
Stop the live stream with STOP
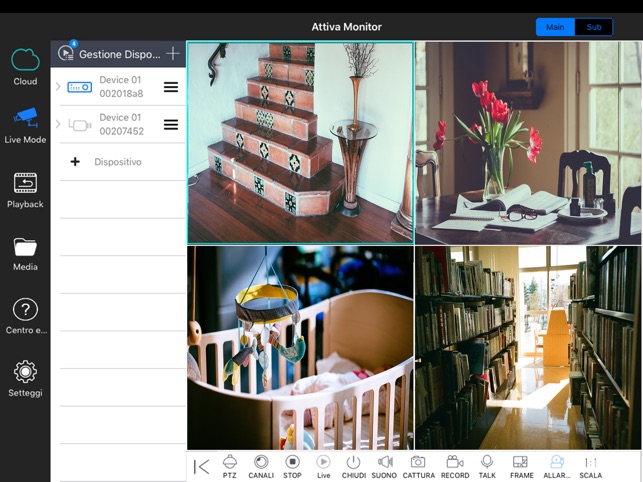[x=292, y=466]
